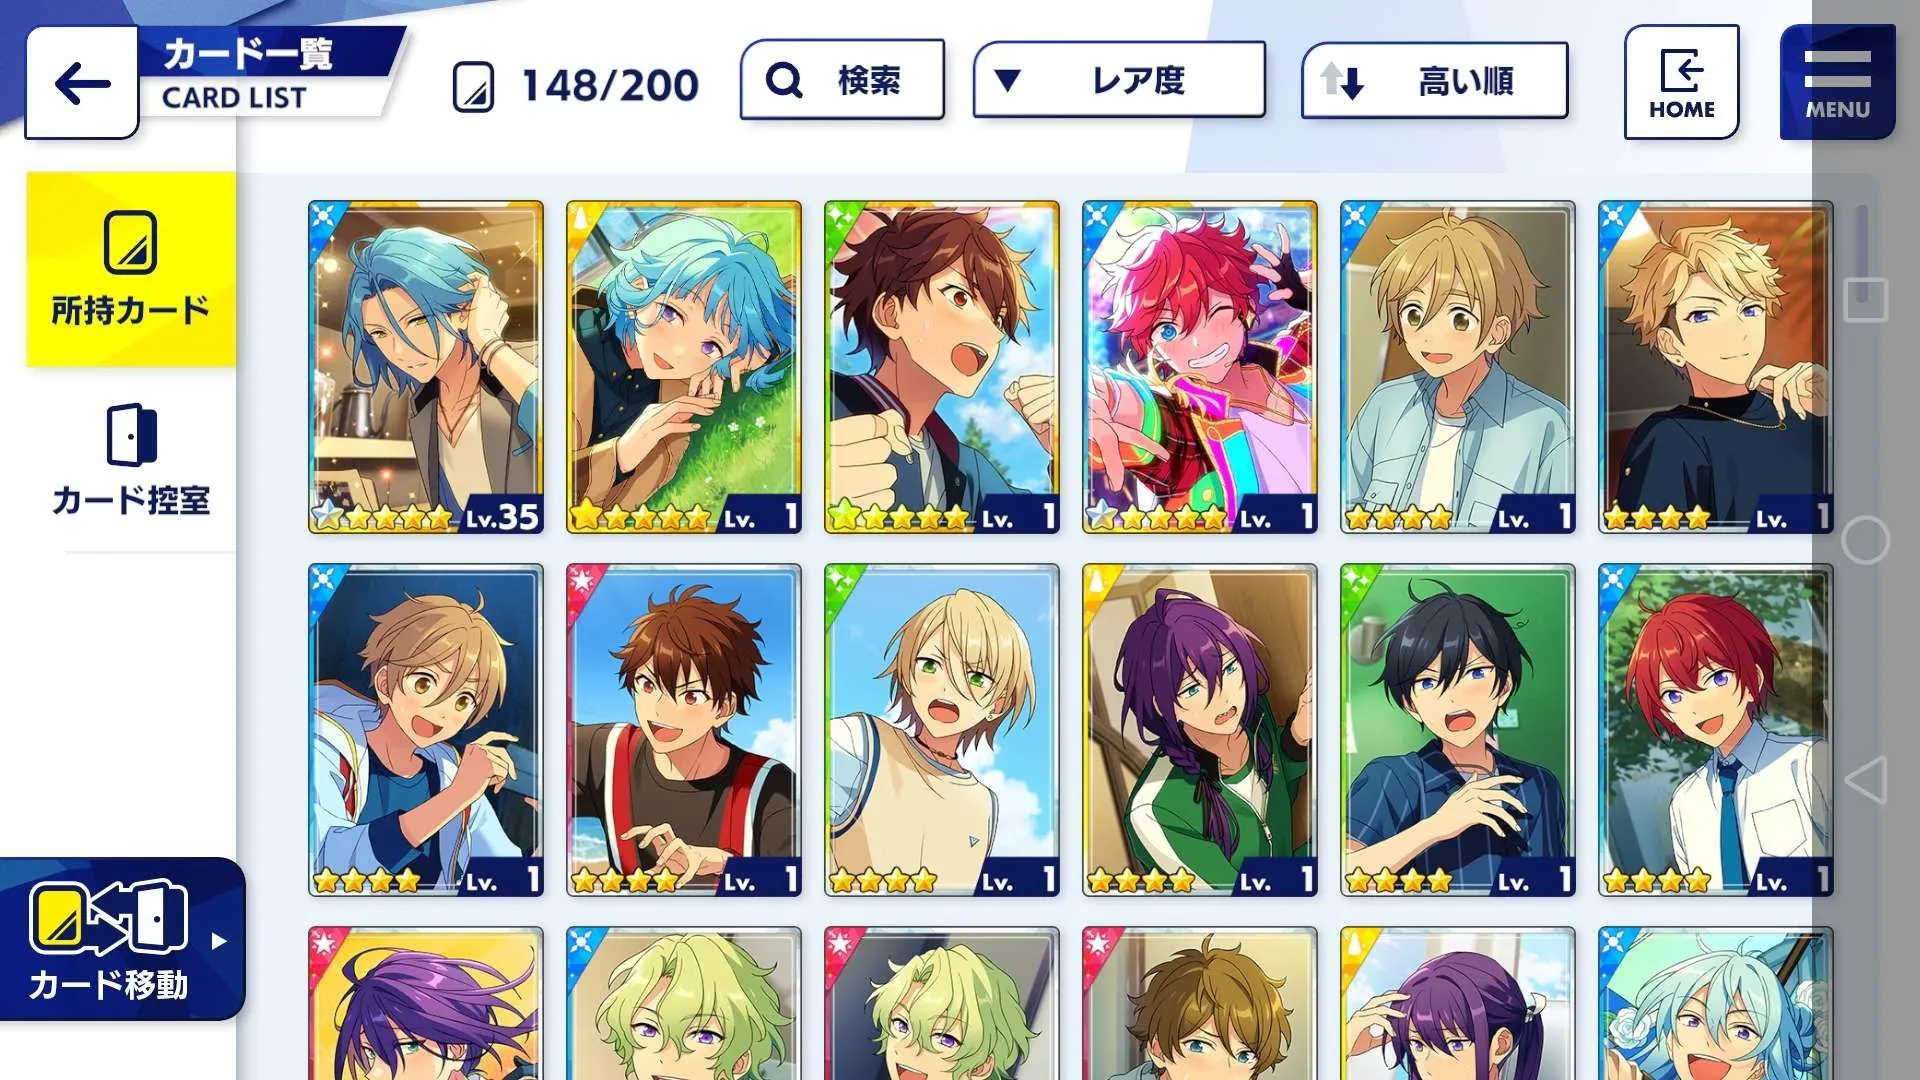Toggle the 高い順 sort order button

(1434, 80)
